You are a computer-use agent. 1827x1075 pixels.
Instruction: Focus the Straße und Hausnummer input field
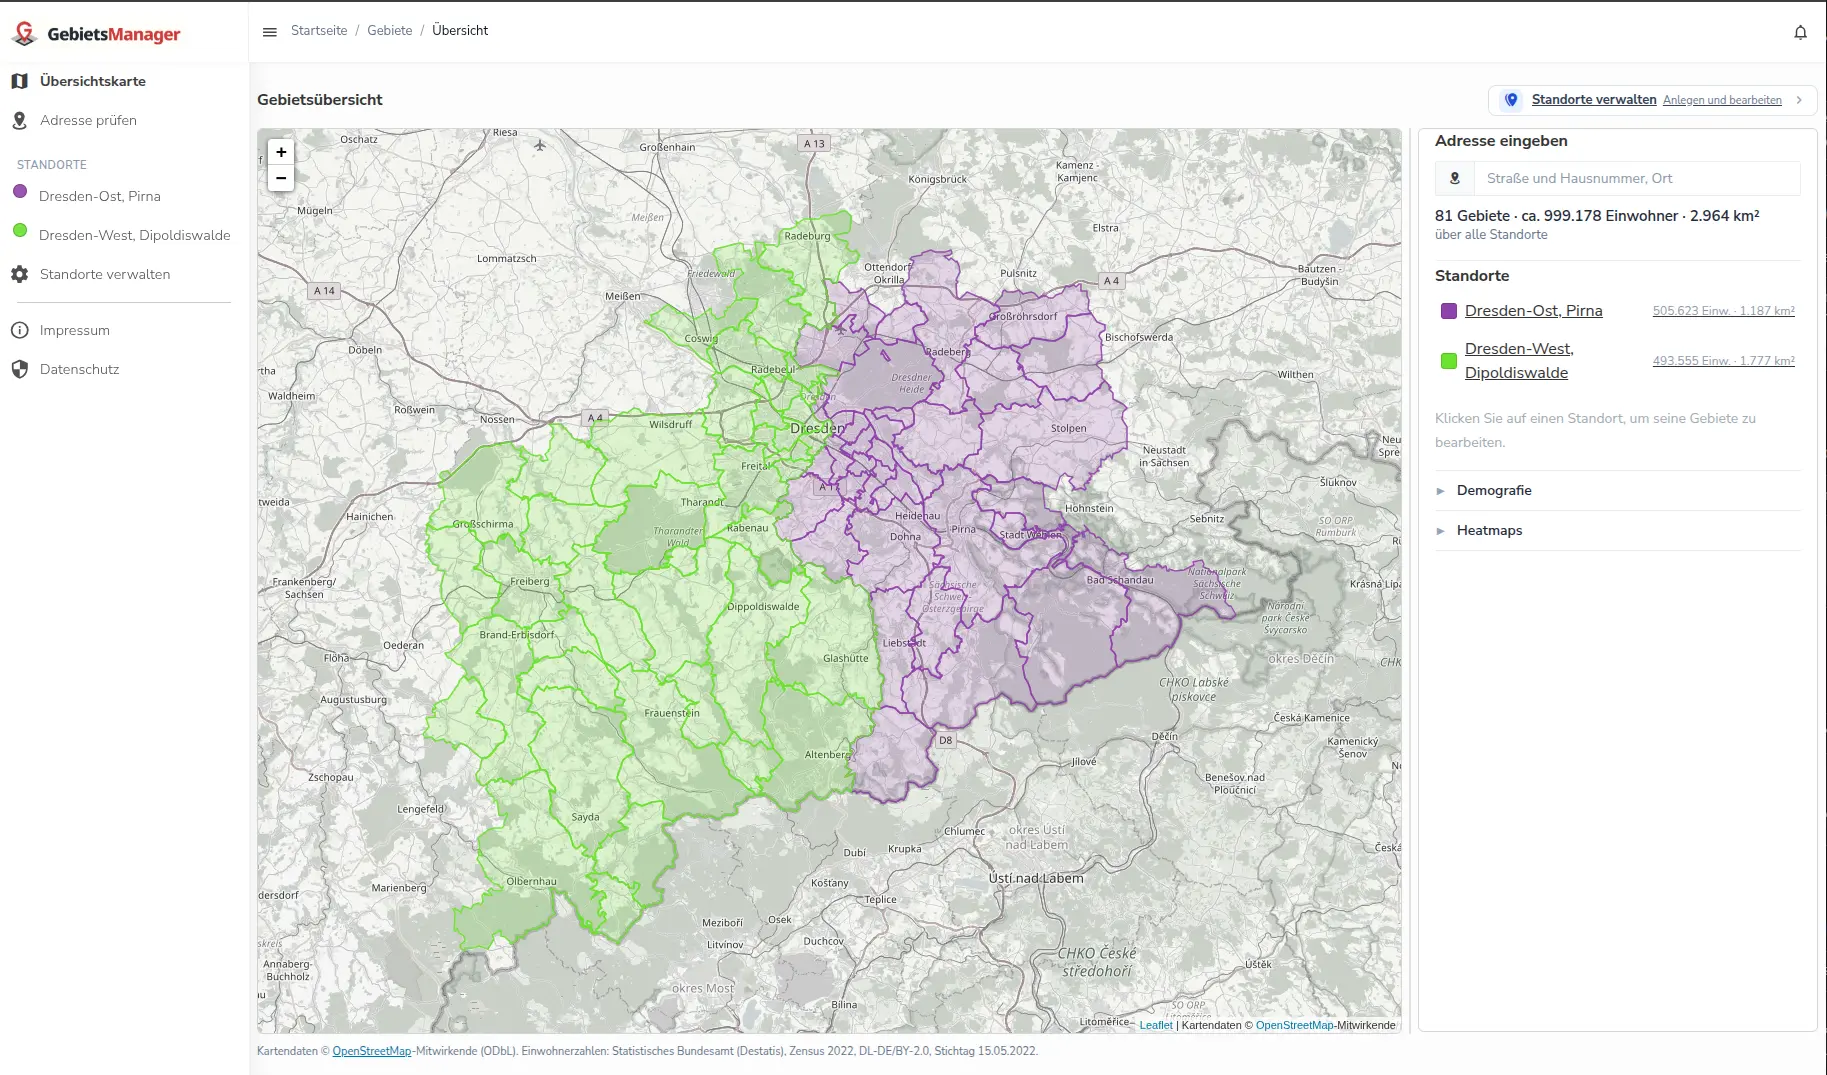1637,178
